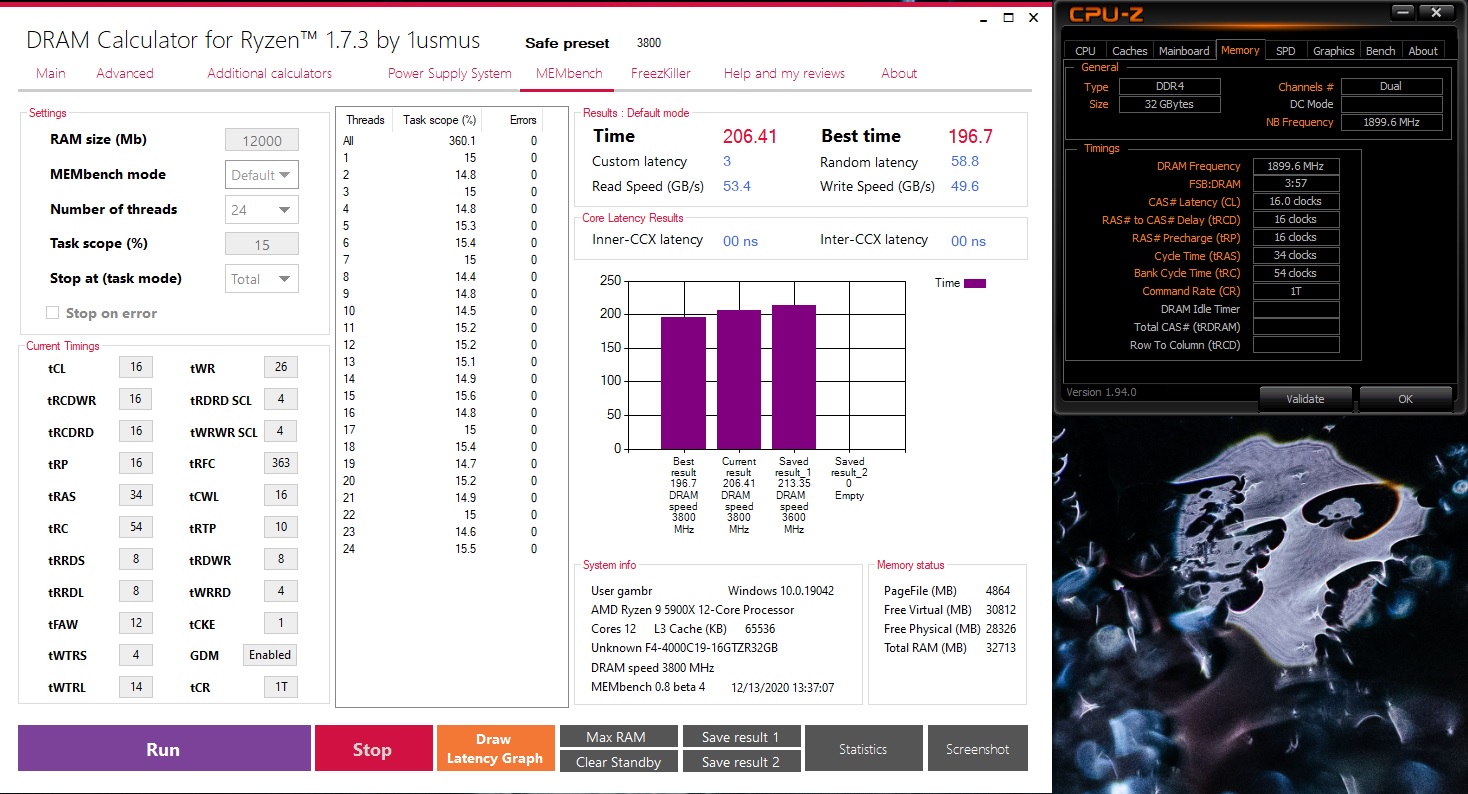Click the NB Frequency field in CPU-Z

[x=1391, y=122]
